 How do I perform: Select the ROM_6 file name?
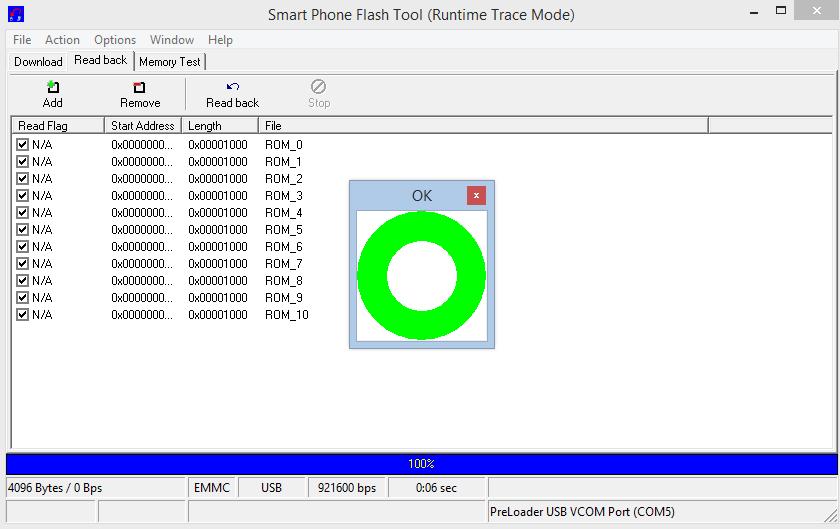tap(284, 247)
